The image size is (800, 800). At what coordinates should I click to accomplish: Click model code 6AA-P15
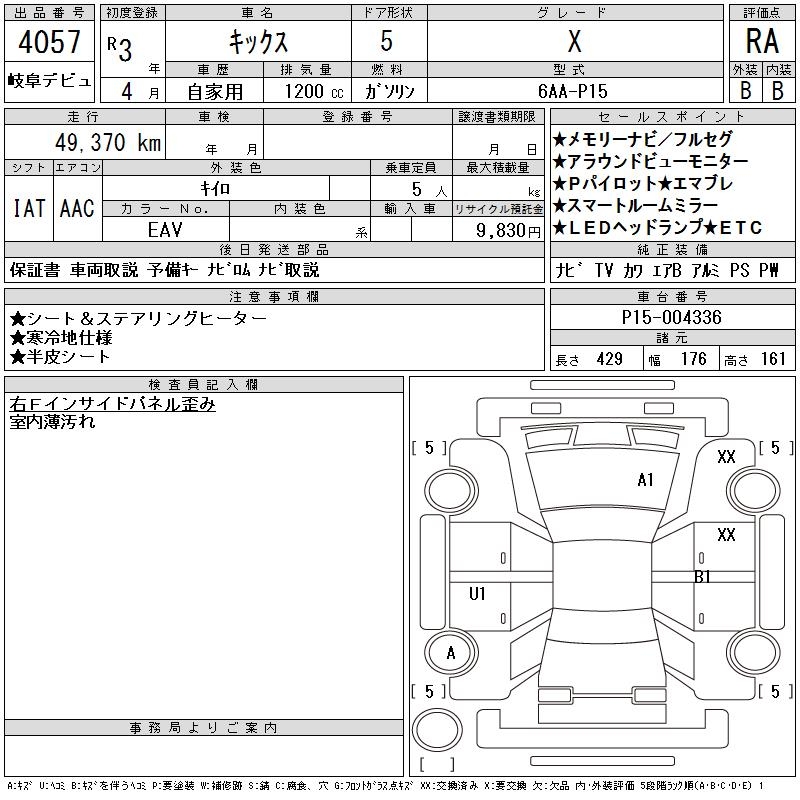pos(572,91)
